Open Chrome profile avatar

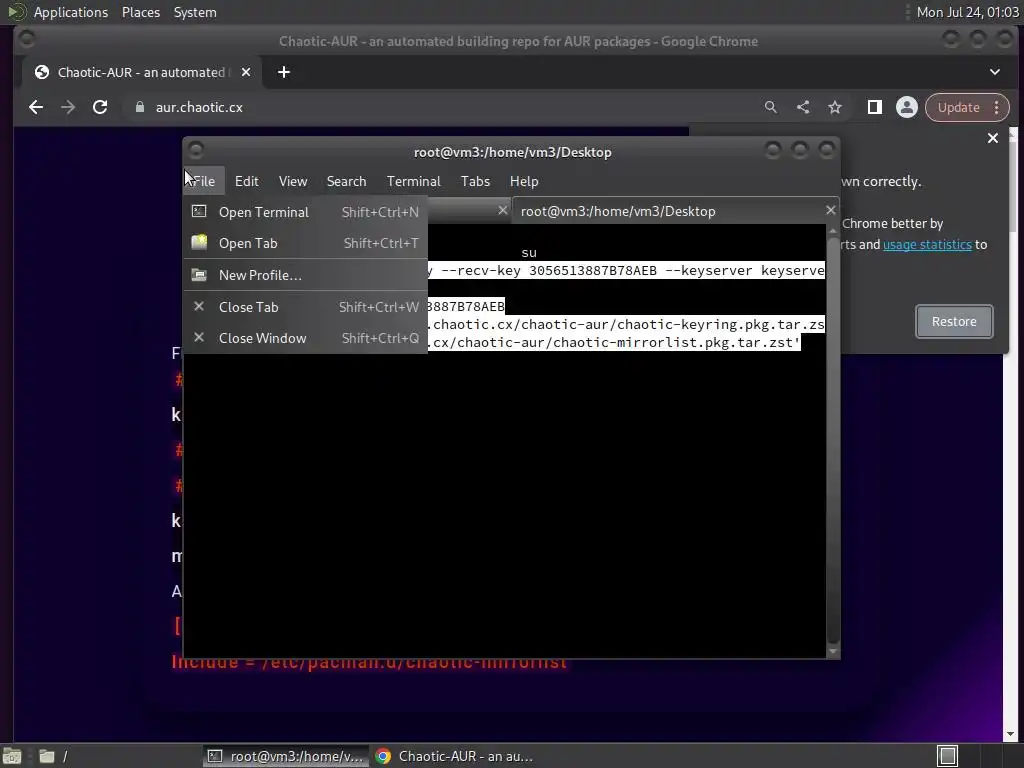pos(906,107)
